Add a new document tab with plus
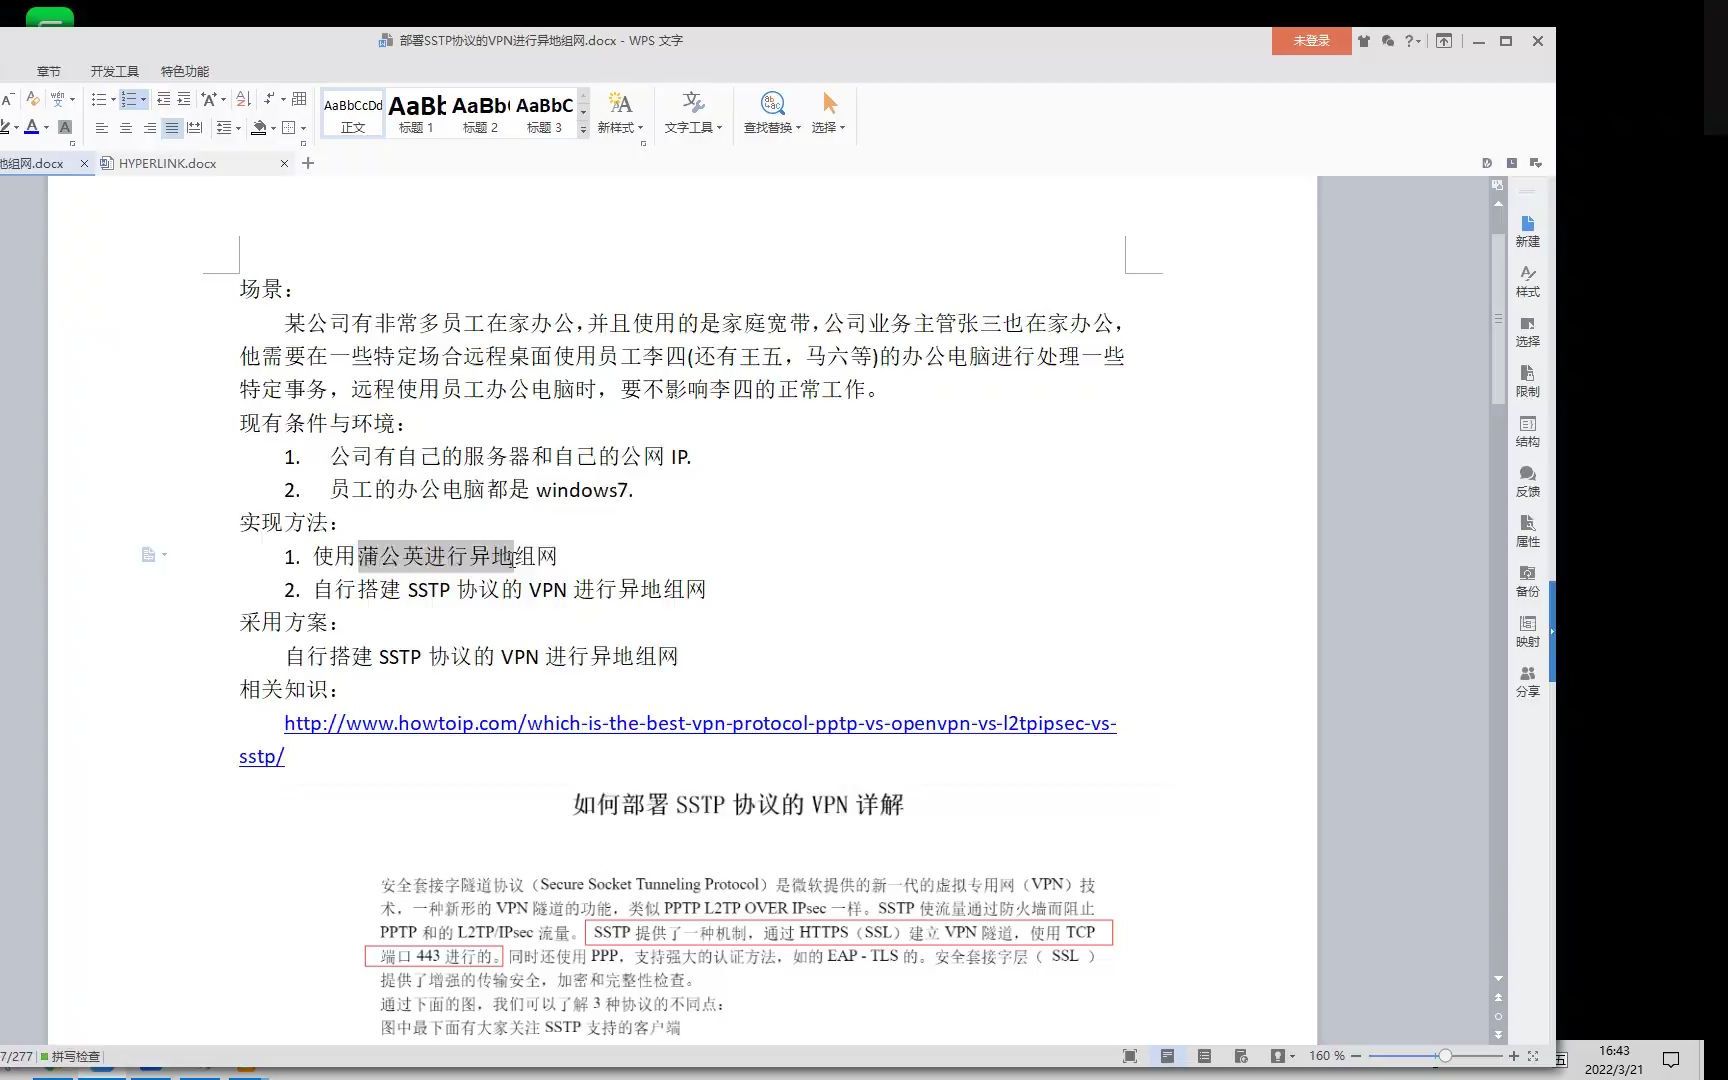This screenshot has height=1080, width=1728. tap(308, 163)
